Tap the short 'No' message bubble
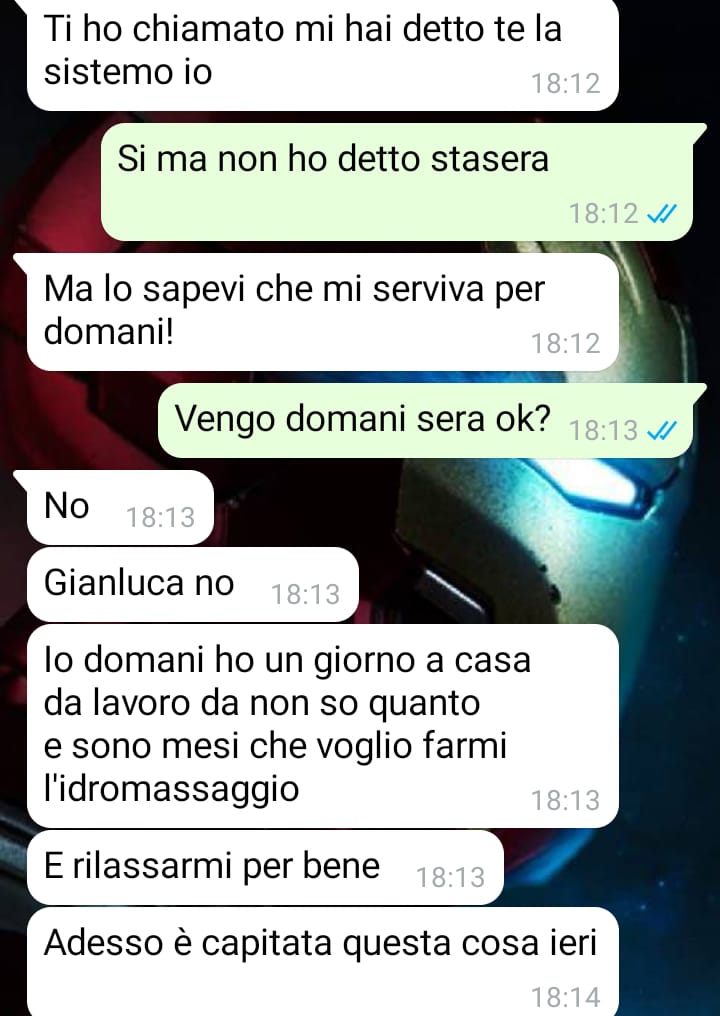Image resolution: width=720 pixels, height=1016 pixels. (x=120, y=507)
